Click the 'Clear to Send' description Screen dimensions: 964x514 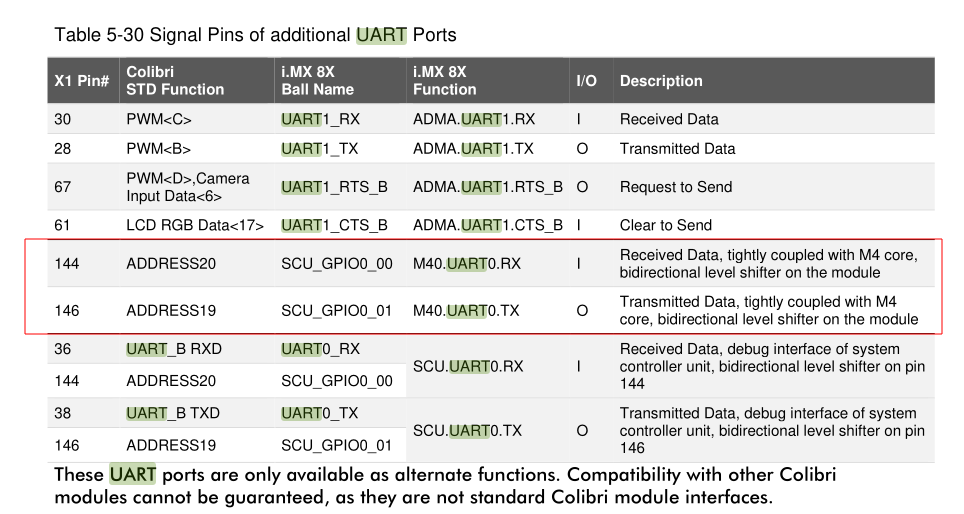click(x=666, y=225)
